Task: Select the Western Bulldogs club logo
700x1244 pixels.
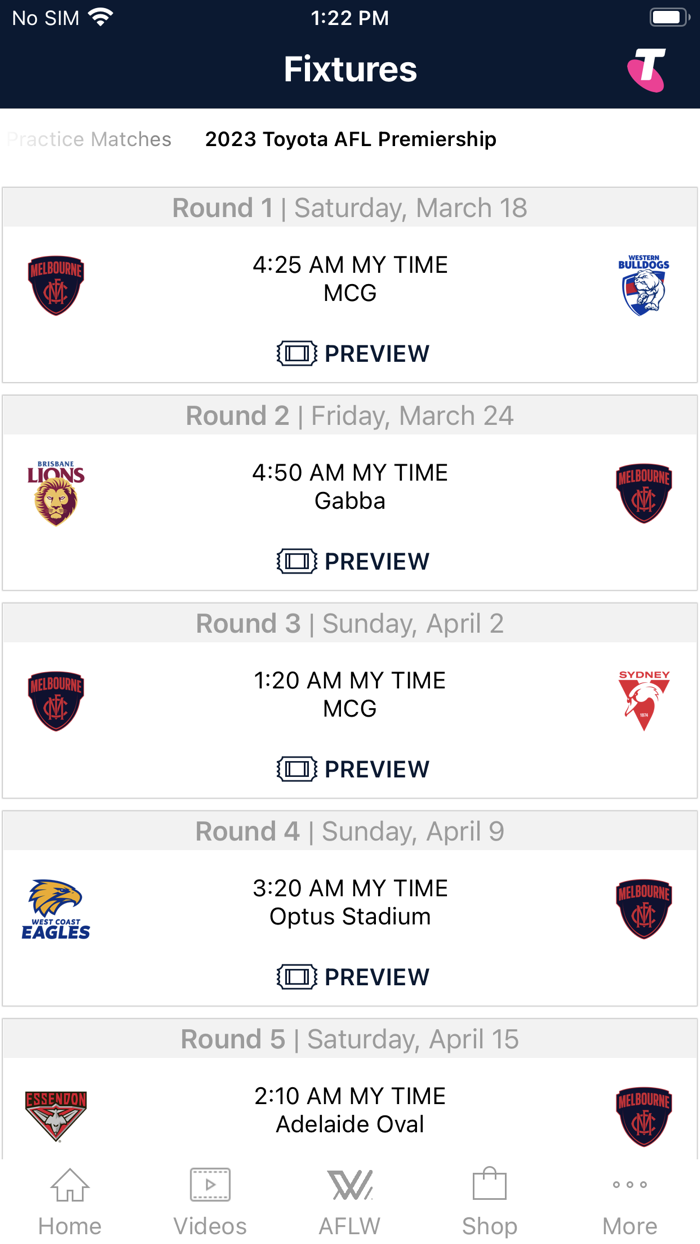Action: [644, 285]
